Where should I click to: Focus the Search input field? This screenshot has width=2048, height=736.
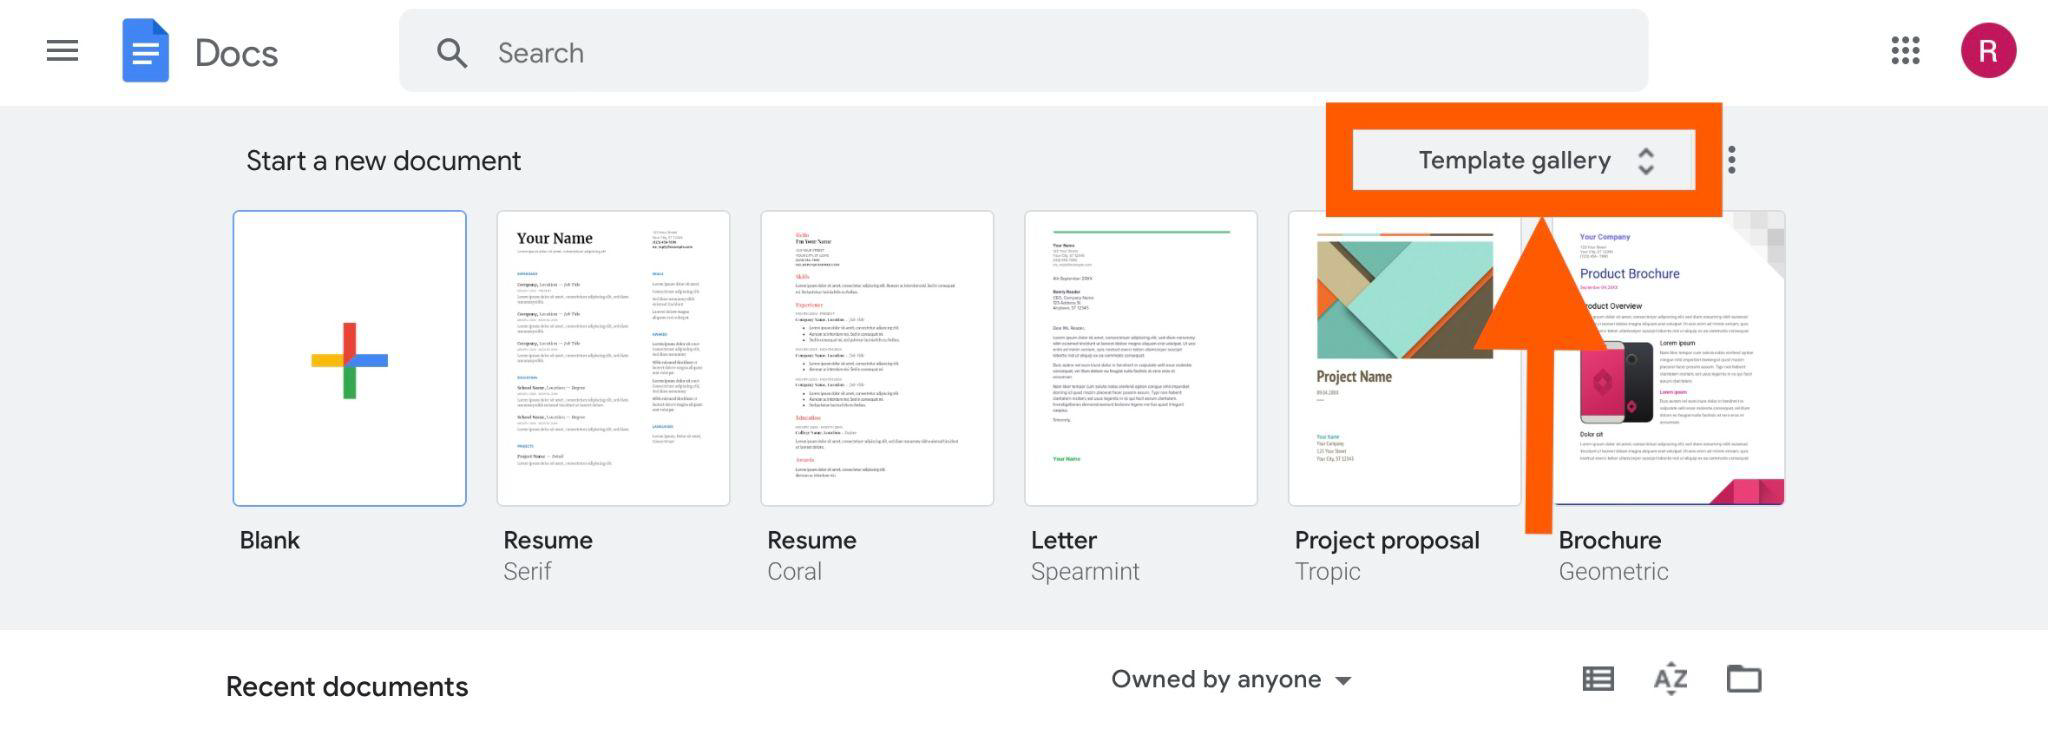(1023, 51)
